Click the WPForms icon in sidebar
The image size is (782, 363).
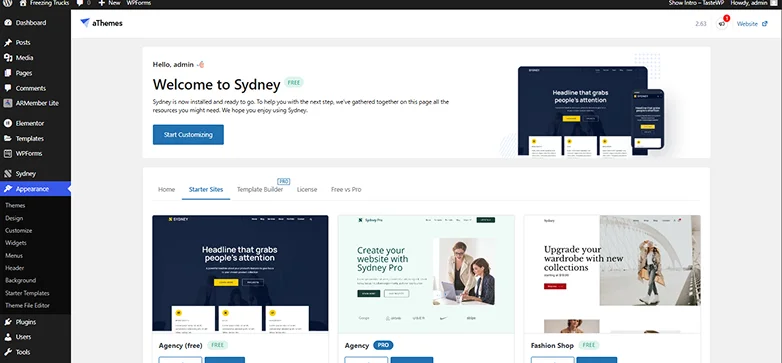coord(8,154)
